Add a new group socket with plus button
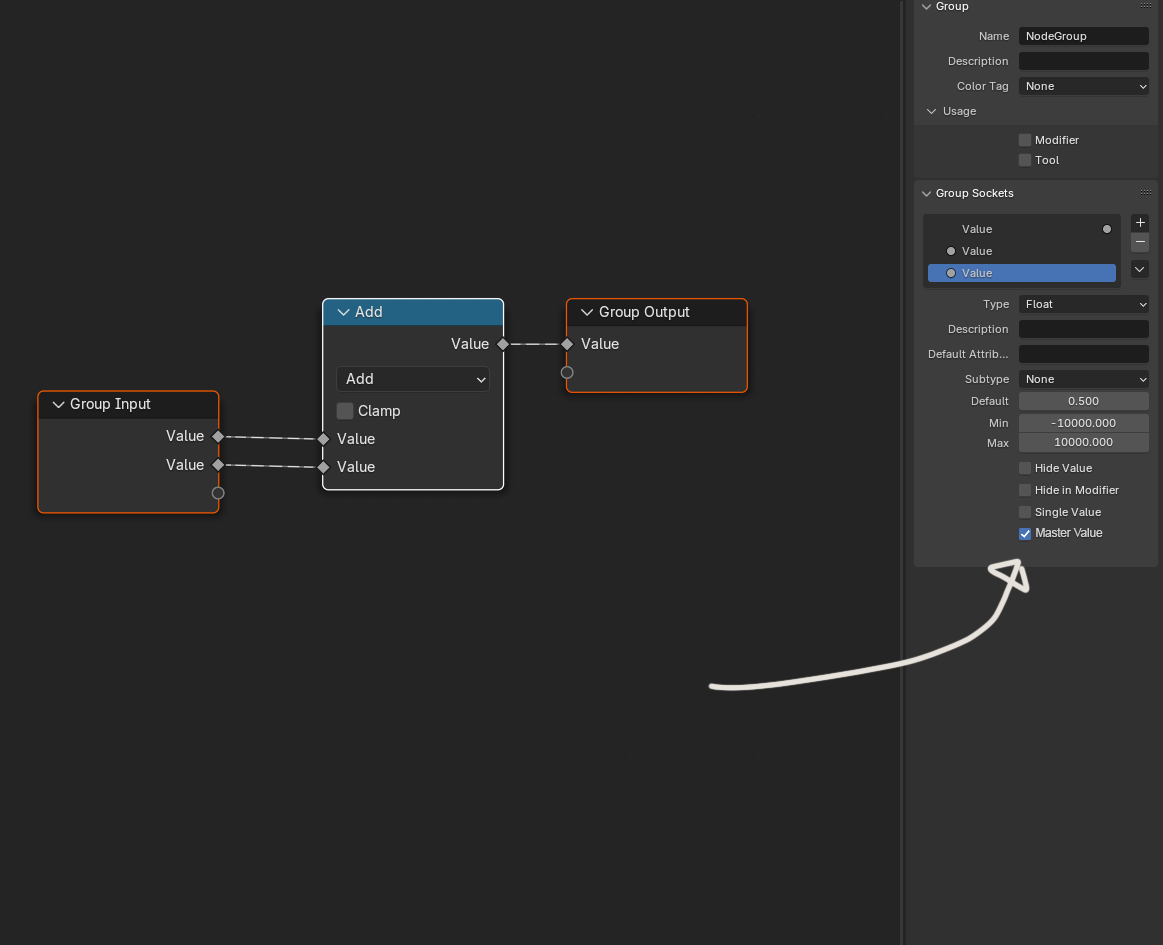This screenshot has height=945, width=1163. click(1140, 223)
